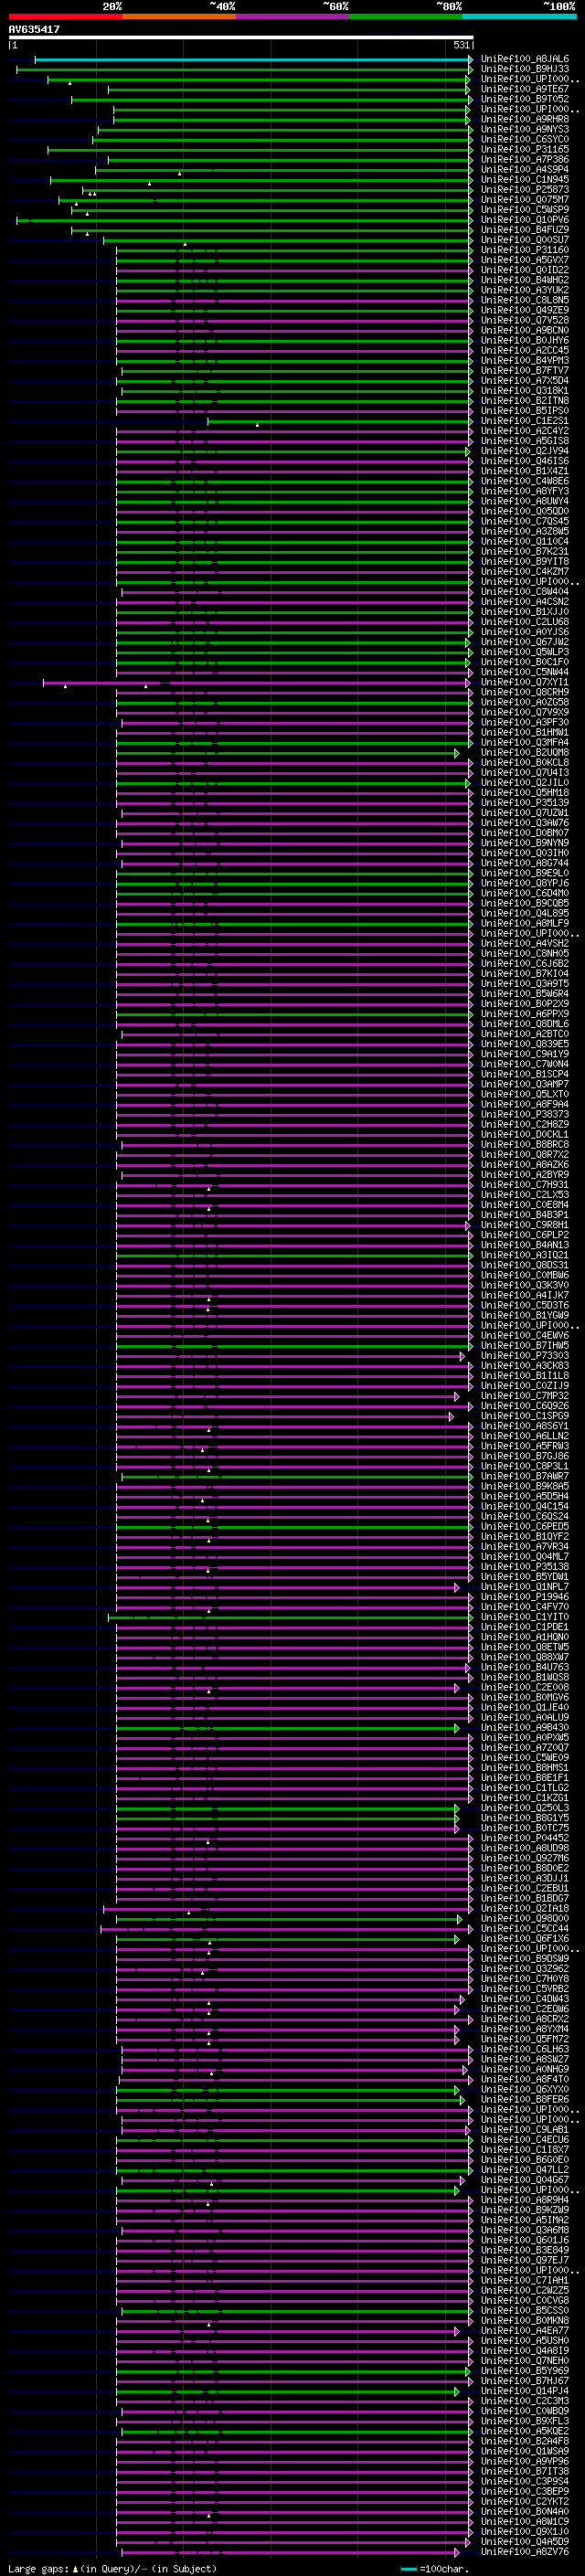This screenshot has width=585, height=2576.
Task: Open the UniRef100_A9NYS3 hit label
Action: click(525, 129)
